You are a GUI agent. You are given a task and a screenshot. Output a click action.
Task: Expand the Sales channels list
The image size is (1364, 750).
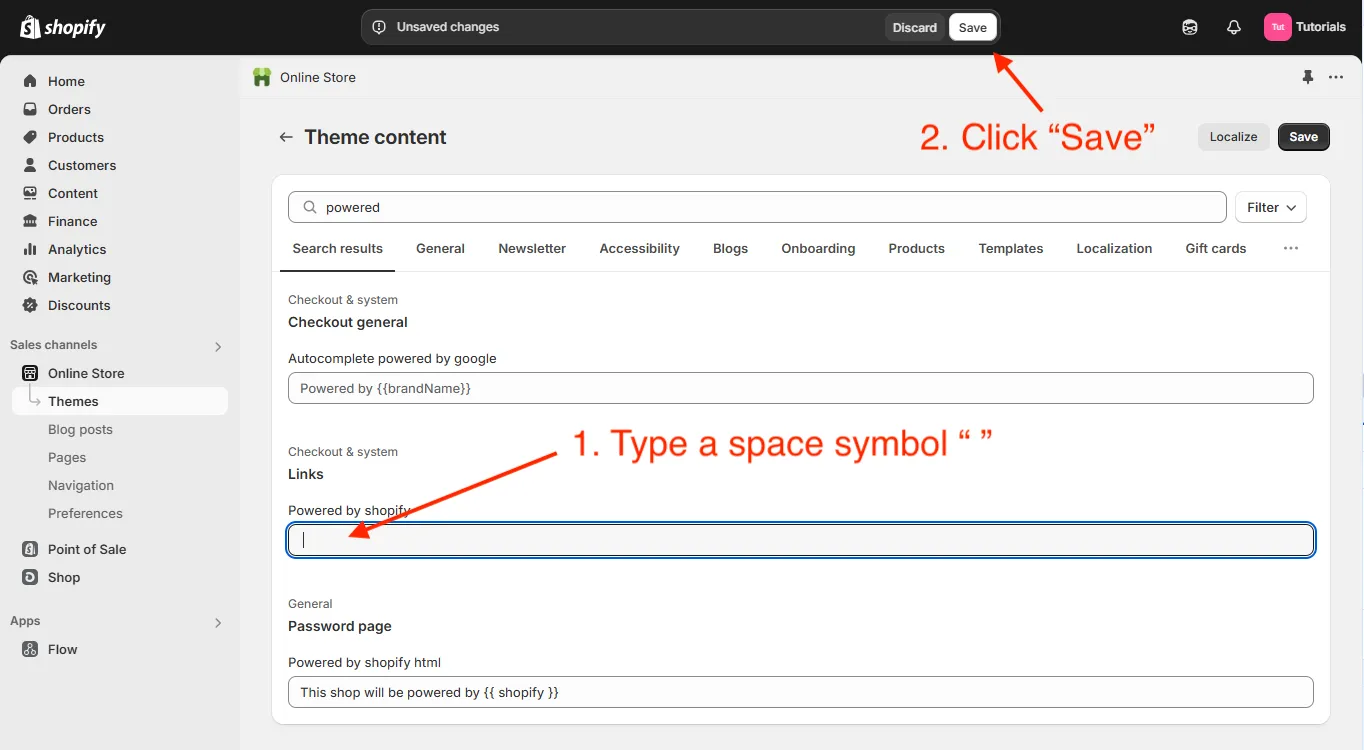tap(217, 345)
